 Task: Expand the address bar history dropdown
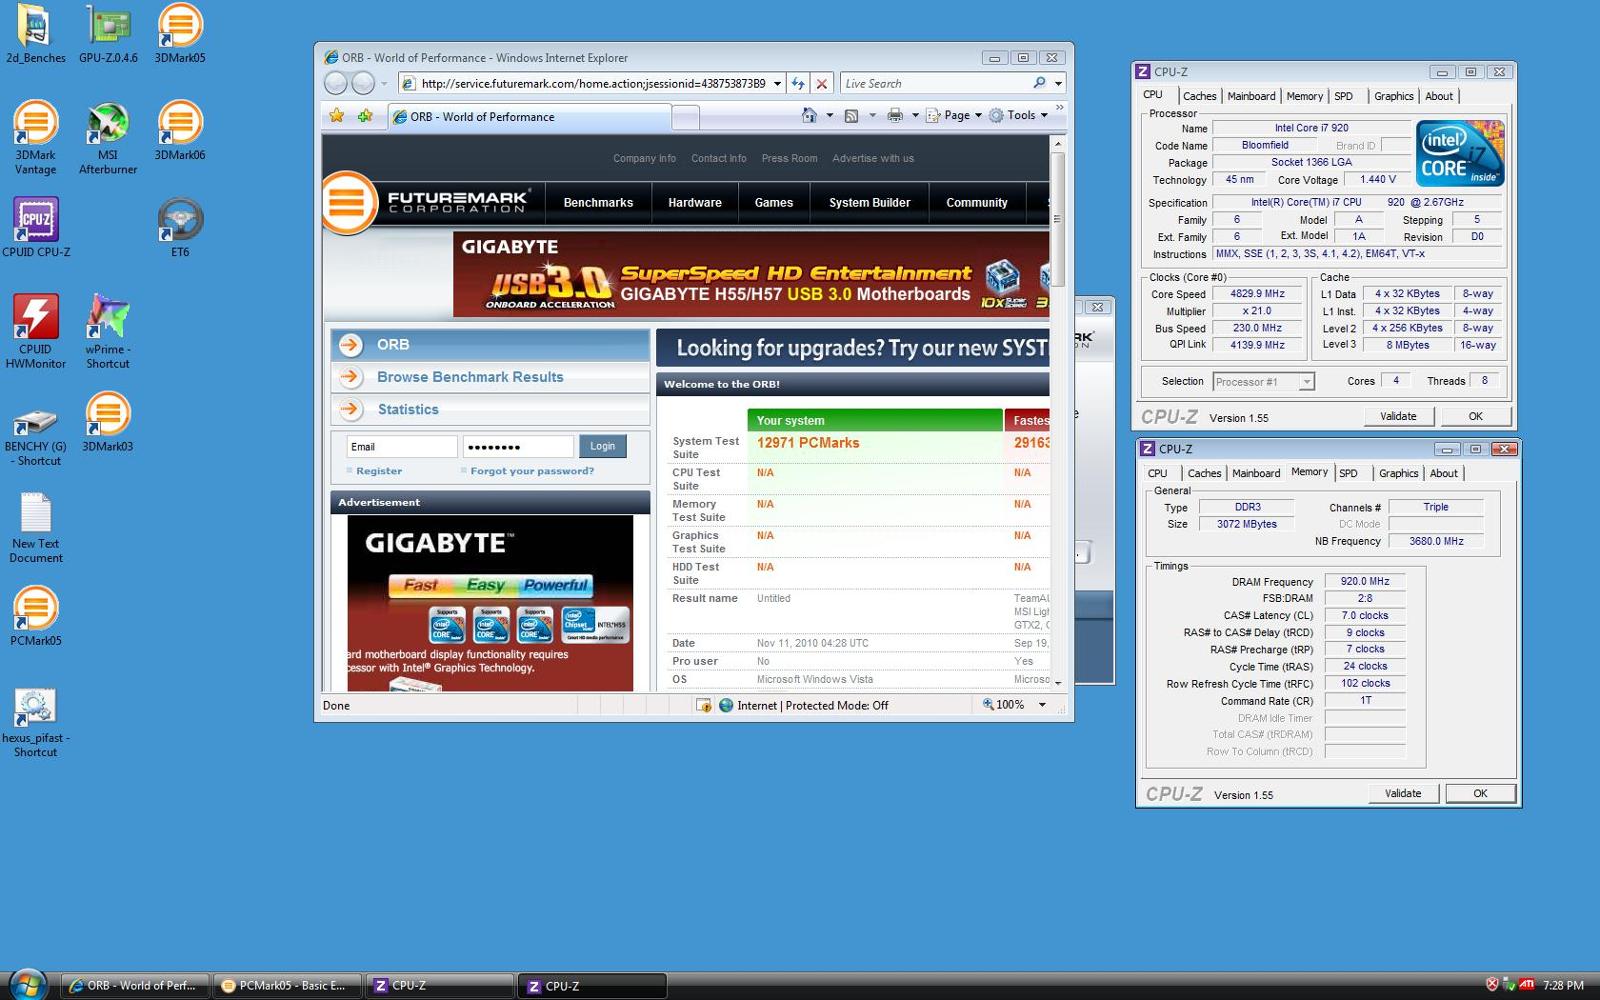[777, 84]
